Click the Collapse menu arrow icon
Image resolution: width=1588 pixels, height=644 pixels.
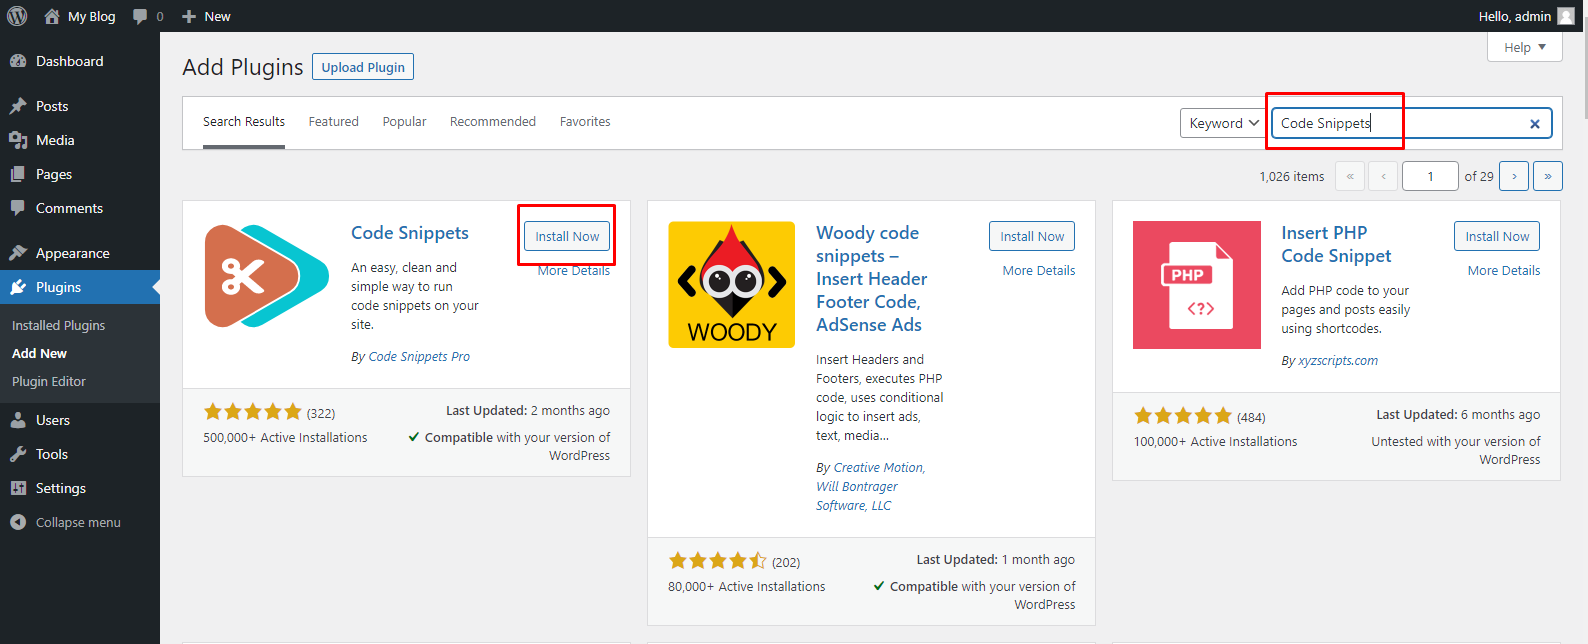[x=18, y=522]
